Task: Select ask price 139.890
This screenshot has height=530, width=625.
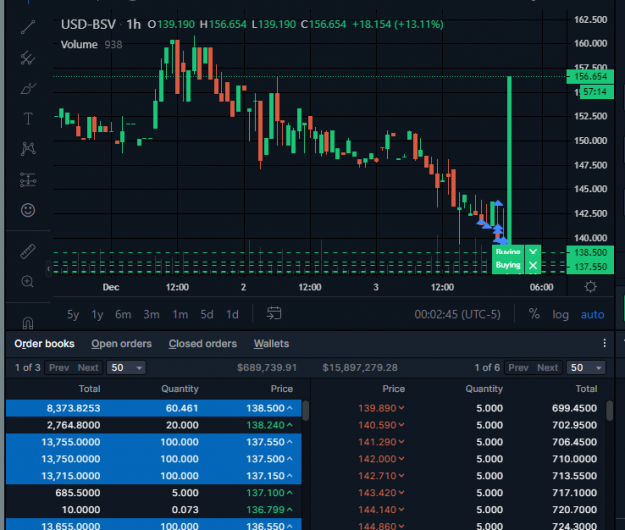Action: pyautogui.click(x=381, y=408)
